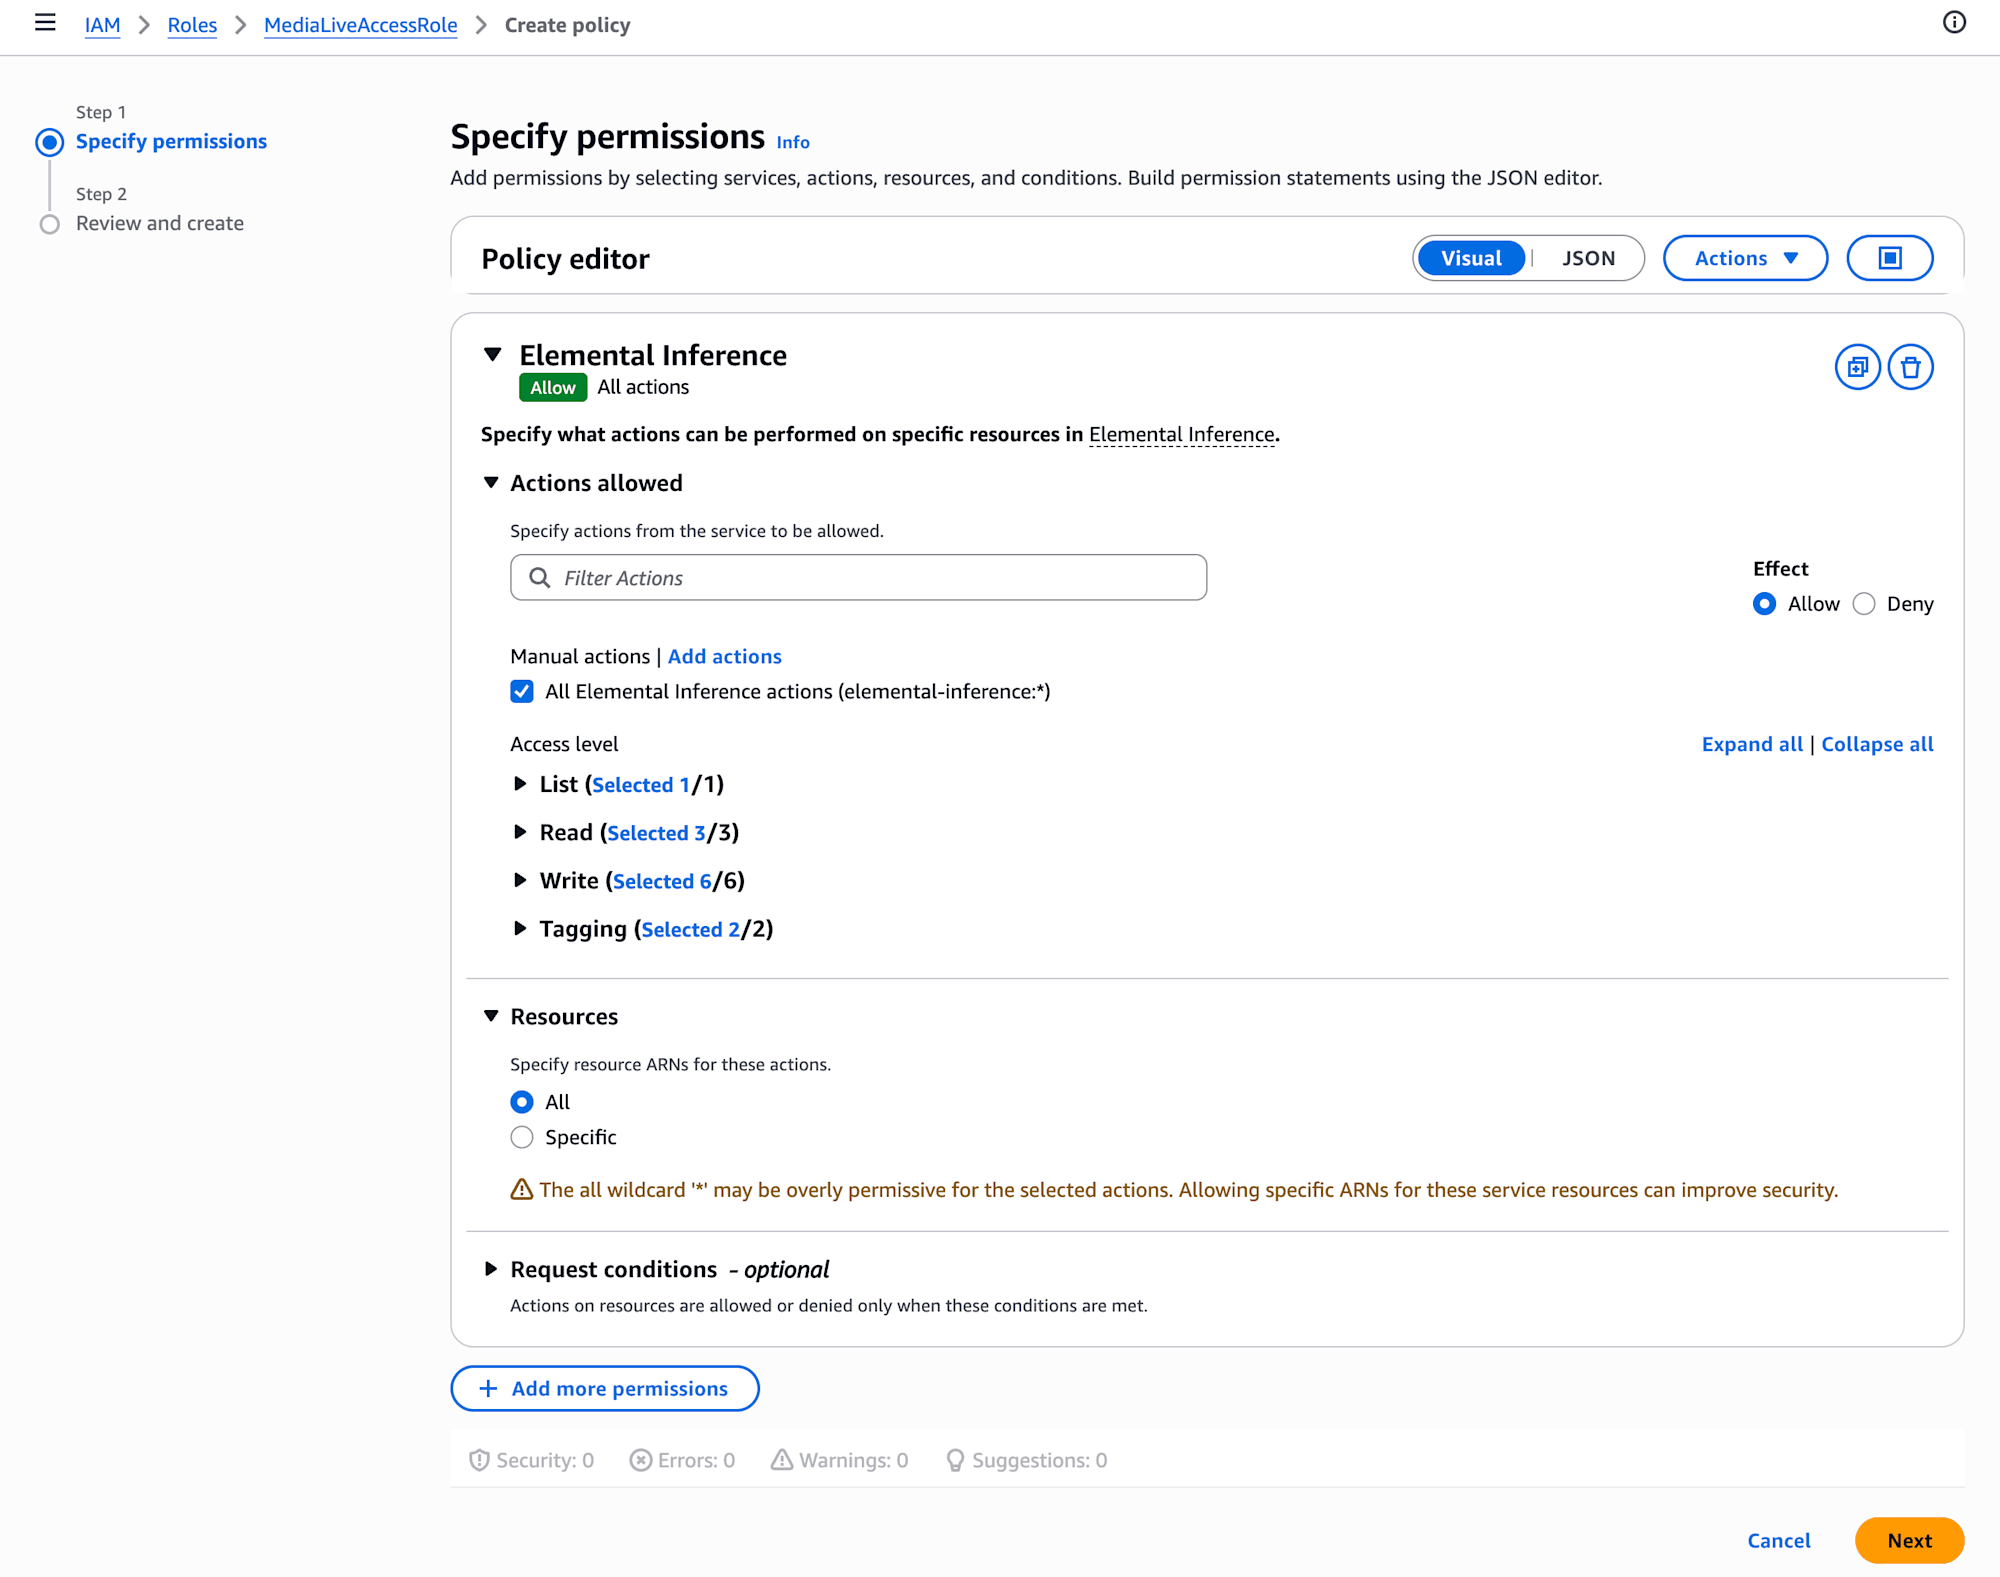Click the Errors count icon
The width and height of the screenshot is (2000, 1577).
point(640,1460)
